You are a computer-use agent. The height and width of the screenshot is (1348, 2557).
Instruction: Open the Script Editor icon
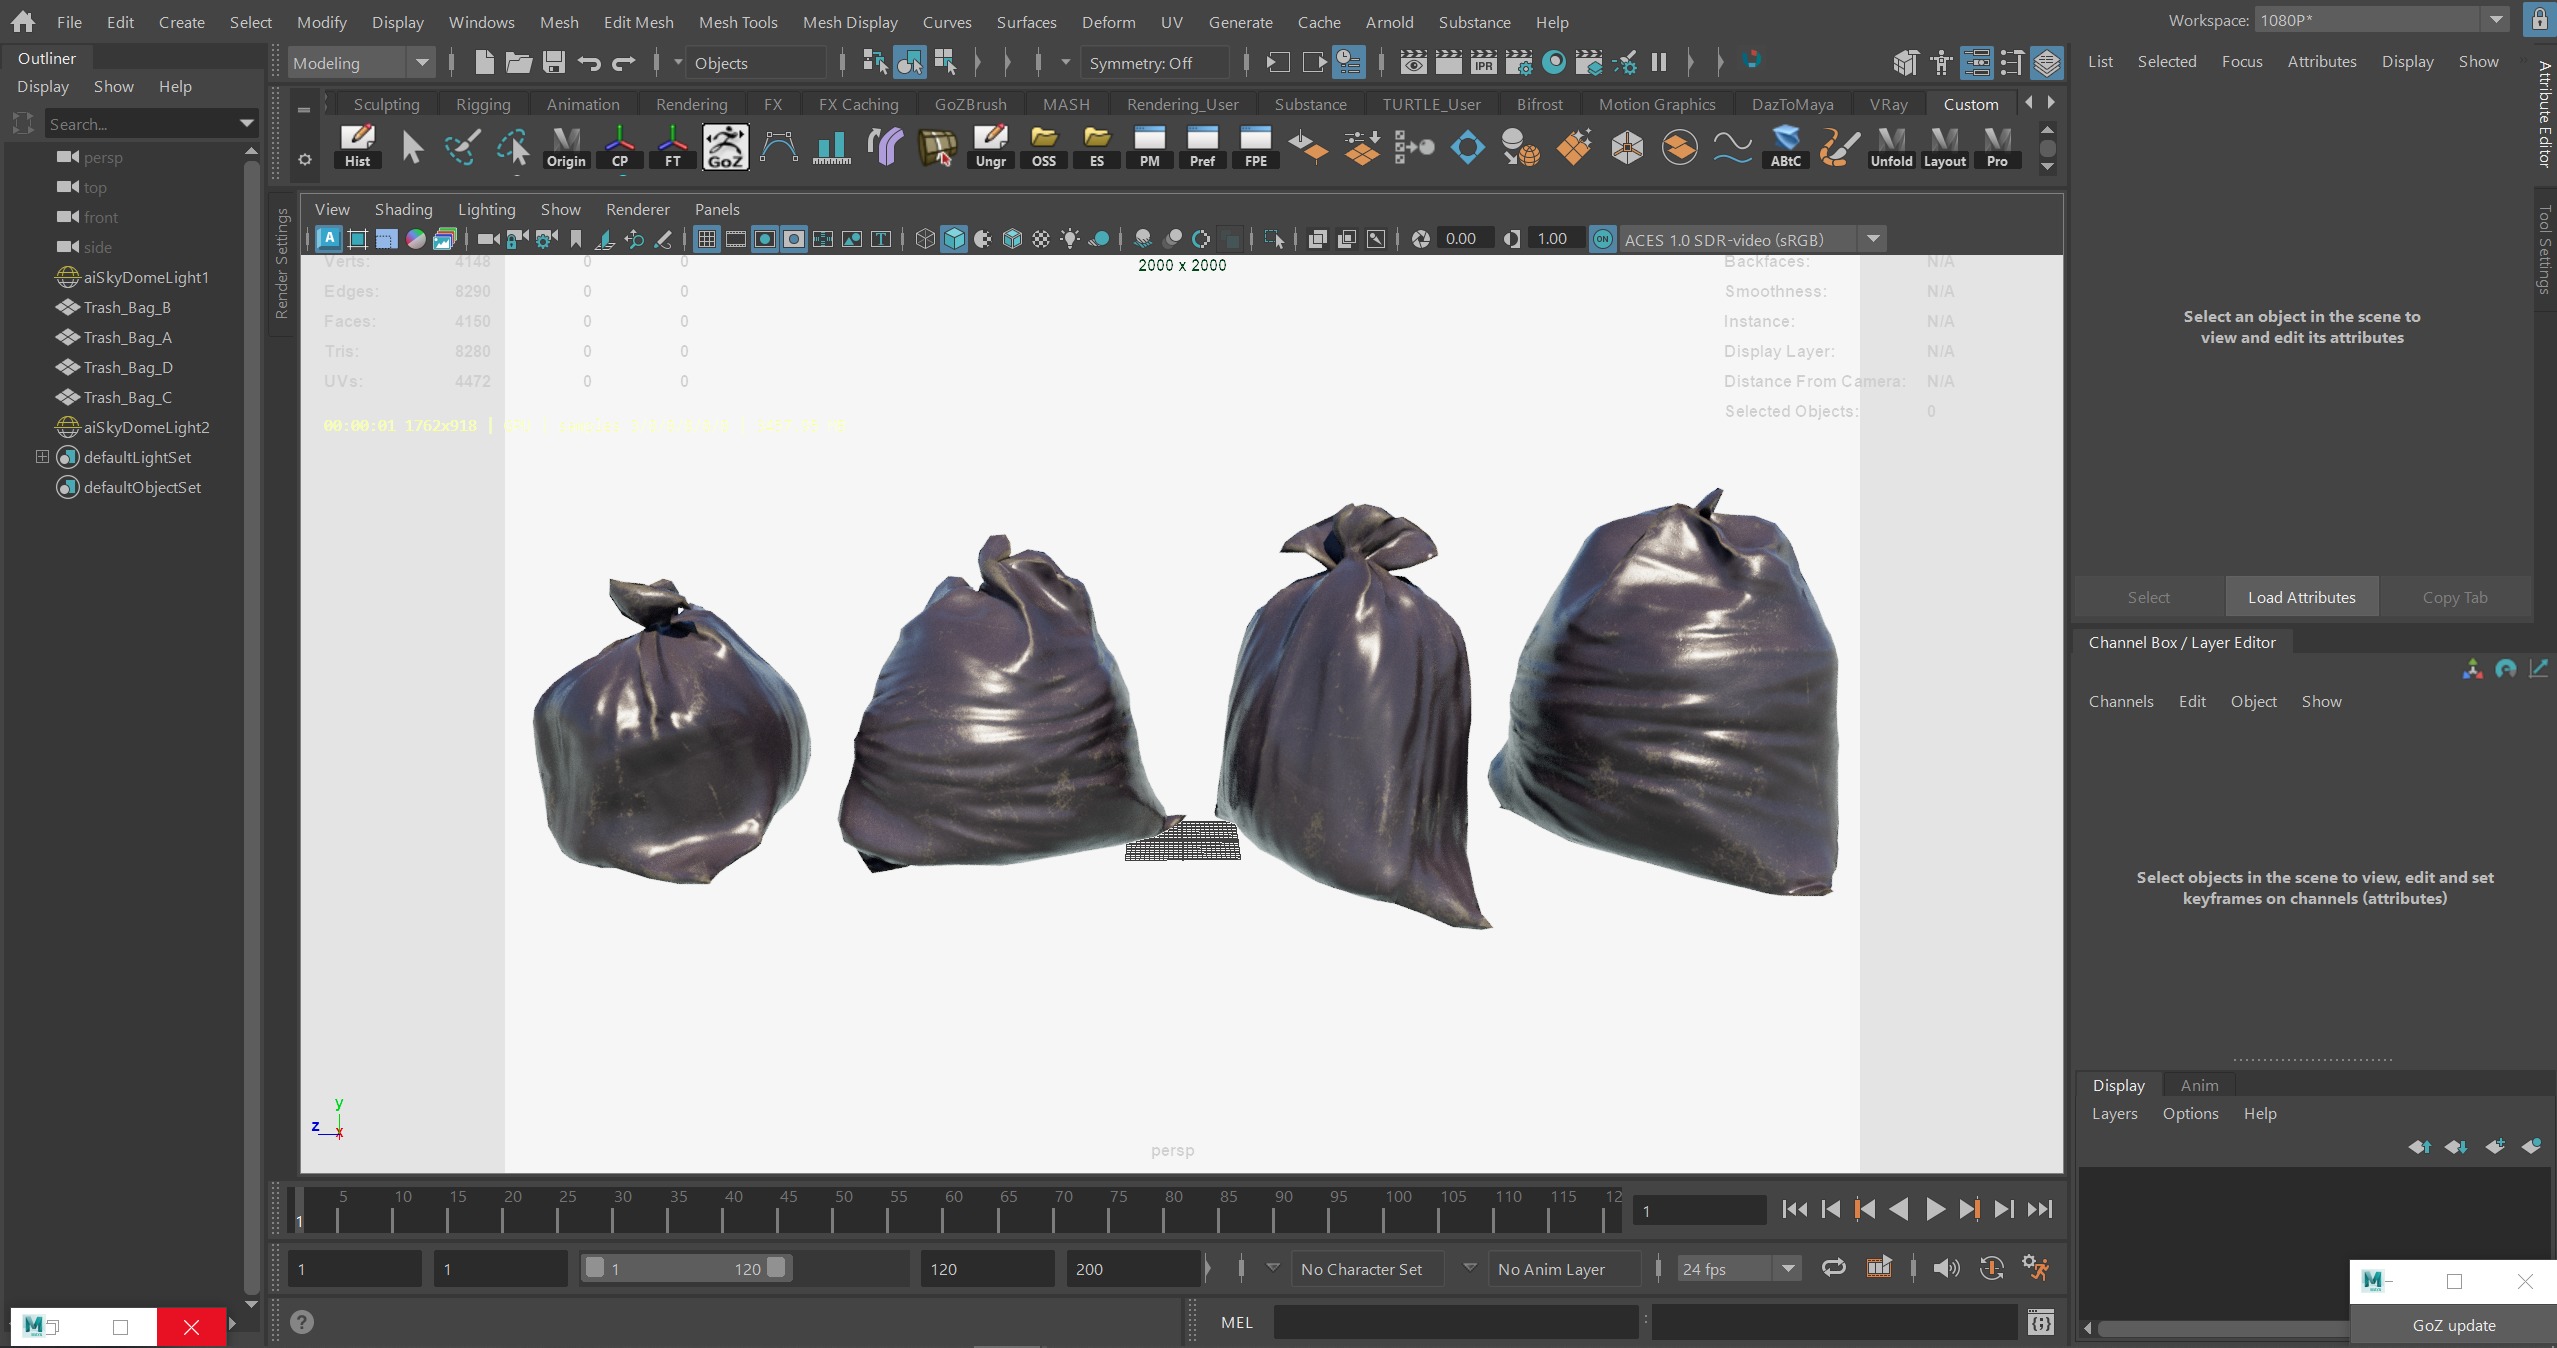click(2041, 1322)
